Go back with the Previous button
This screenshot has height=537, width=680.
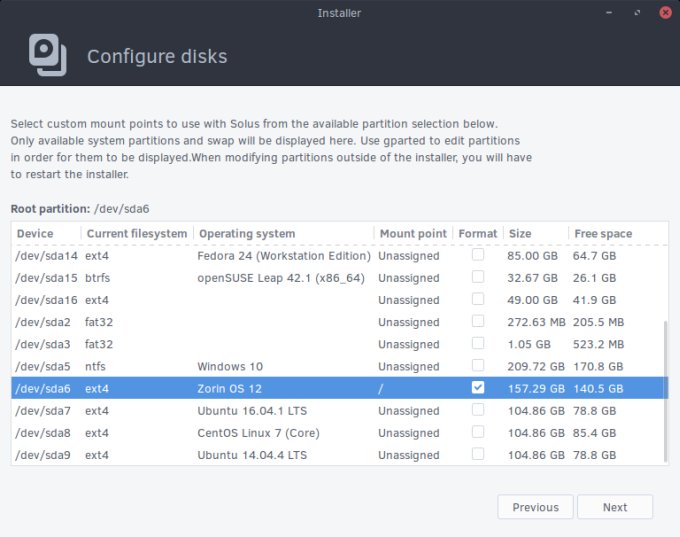pos(536,507)
